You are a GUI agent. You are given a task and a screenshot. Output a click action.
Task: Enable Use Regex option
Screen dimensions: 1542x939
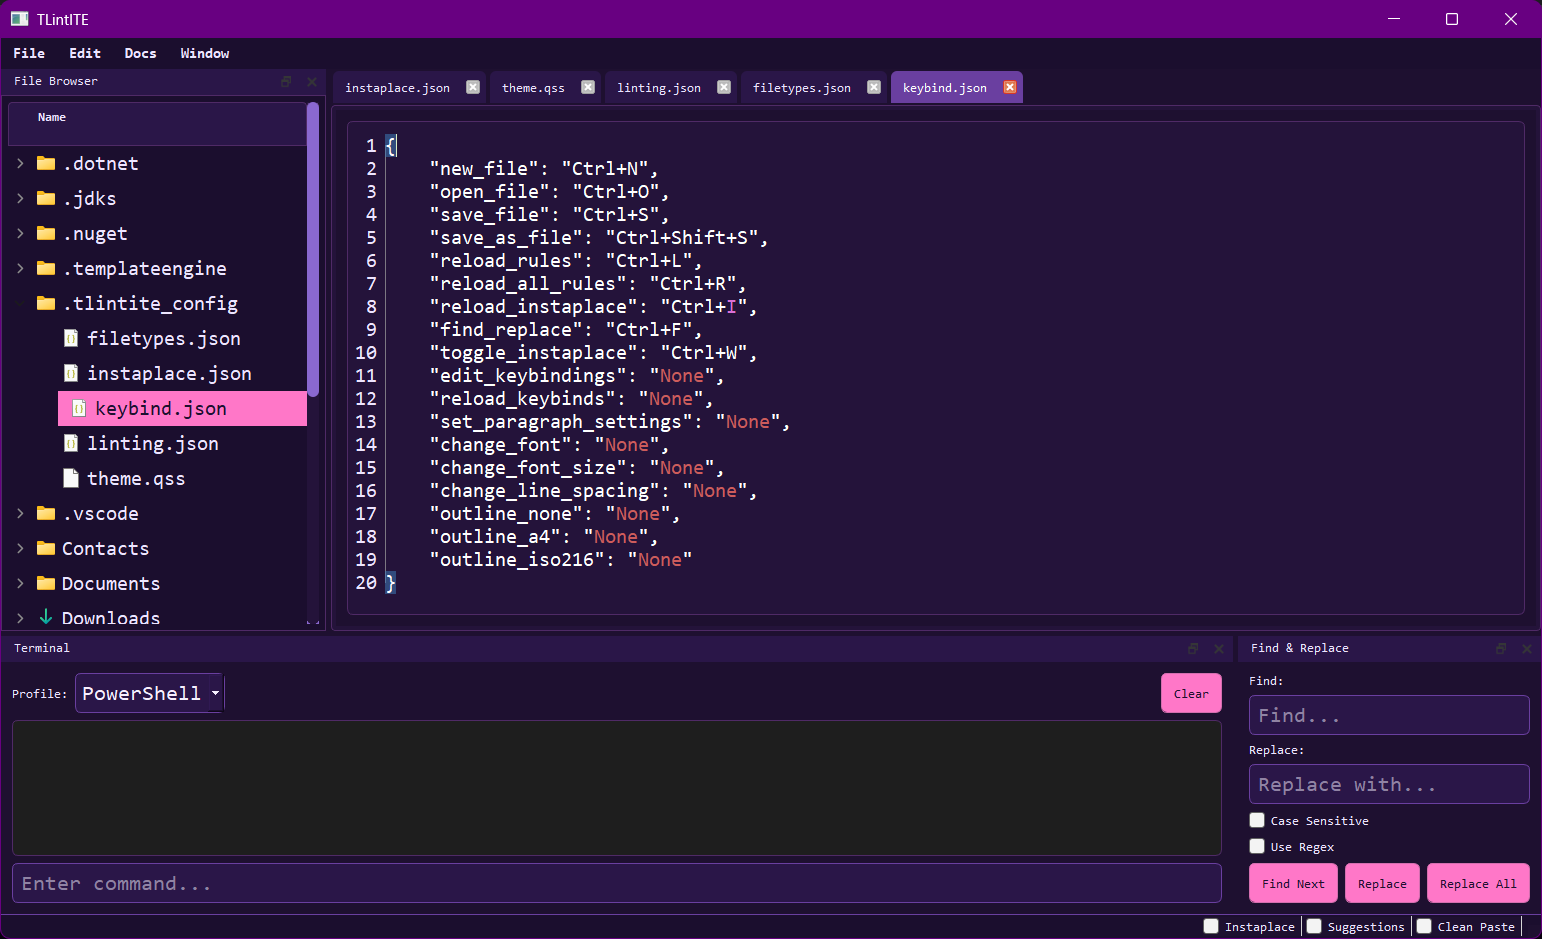coord(1256,846)
